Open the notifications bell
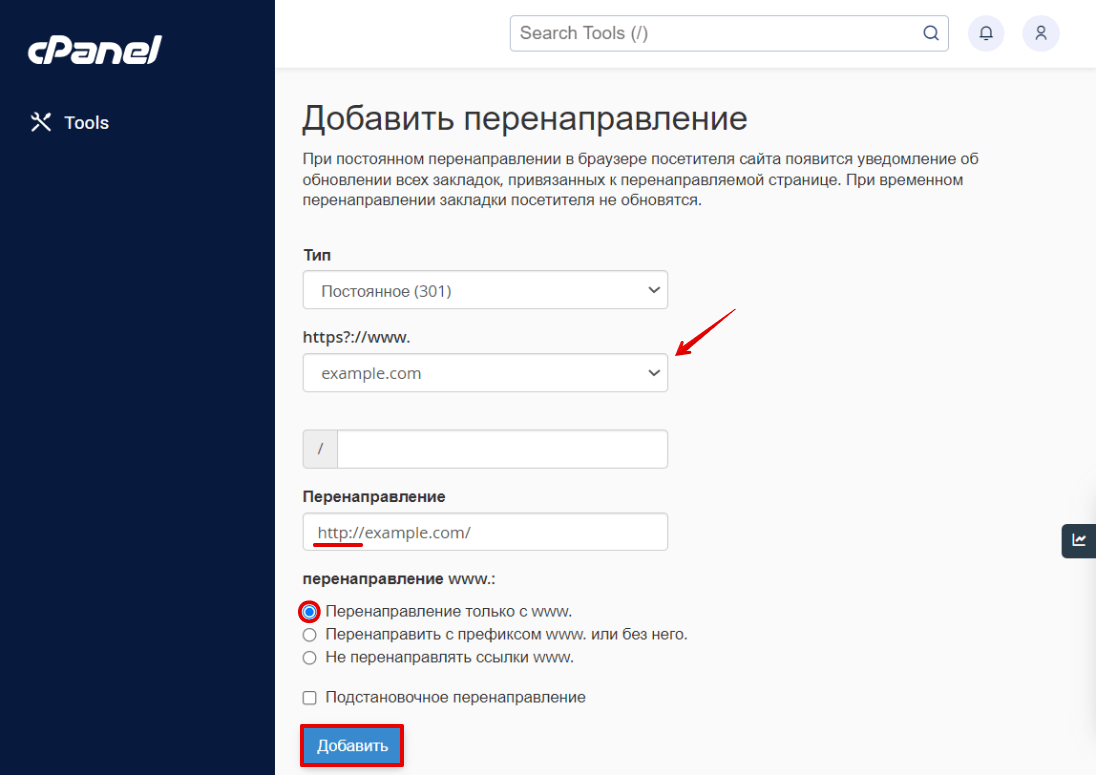Viewport: 1096px width, 775px height. (x=986, y=33)
